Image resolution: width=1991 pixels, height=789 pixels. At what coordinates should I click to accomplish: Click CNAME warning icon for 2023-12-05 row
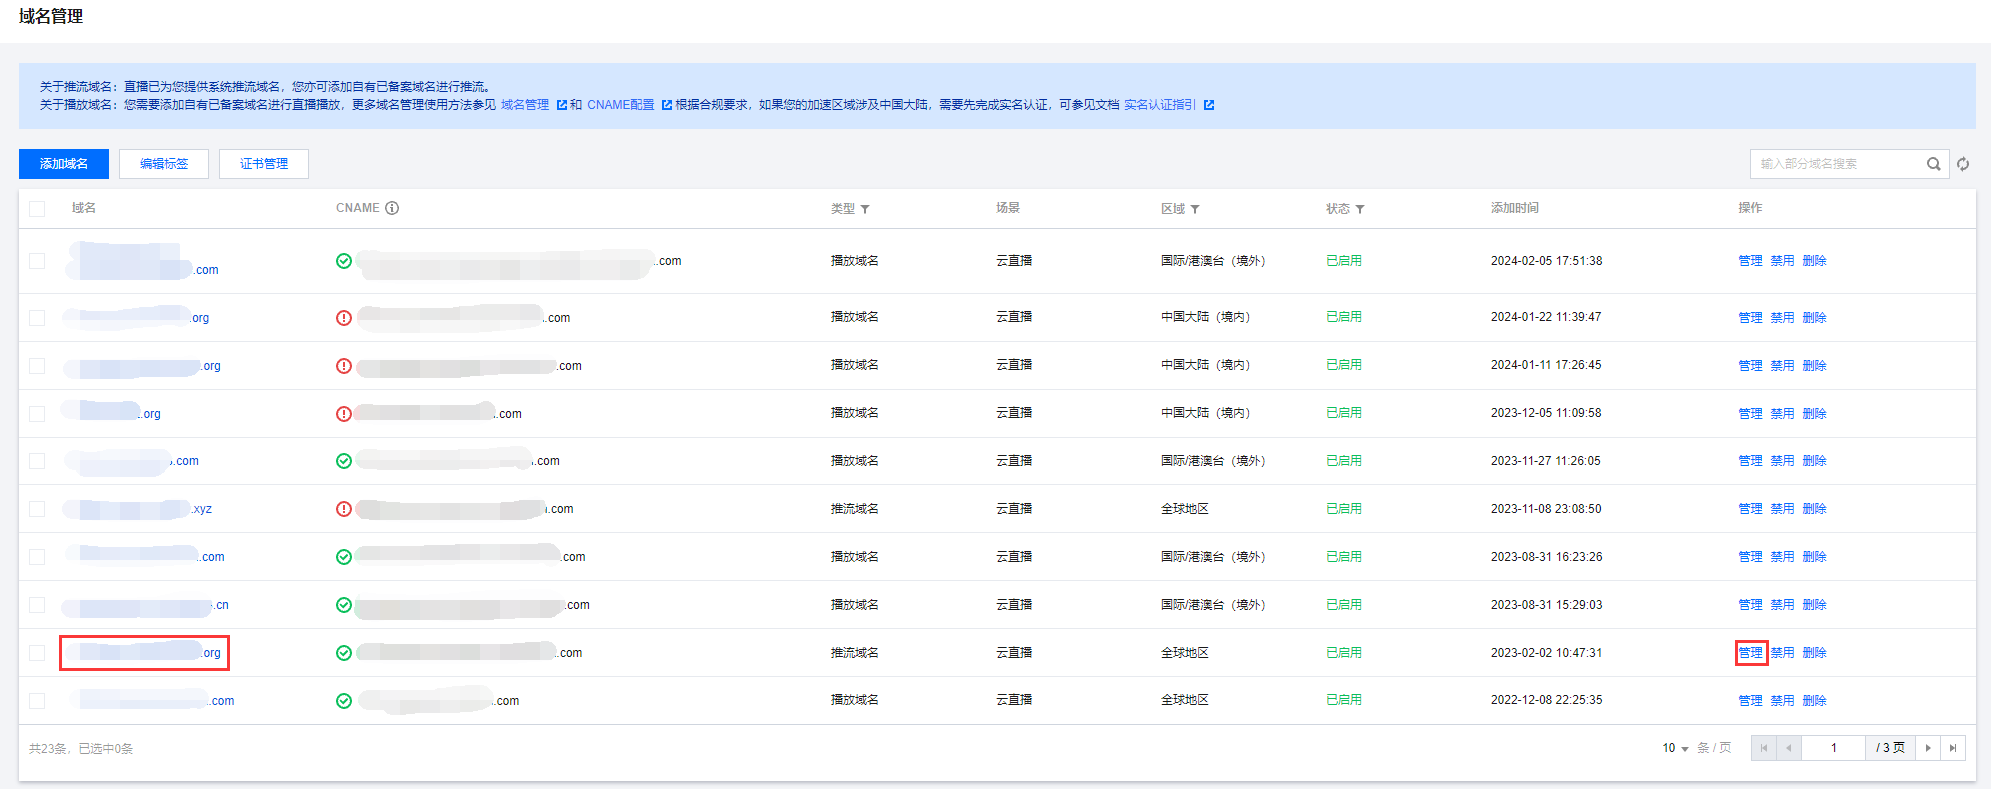[344, 414]
